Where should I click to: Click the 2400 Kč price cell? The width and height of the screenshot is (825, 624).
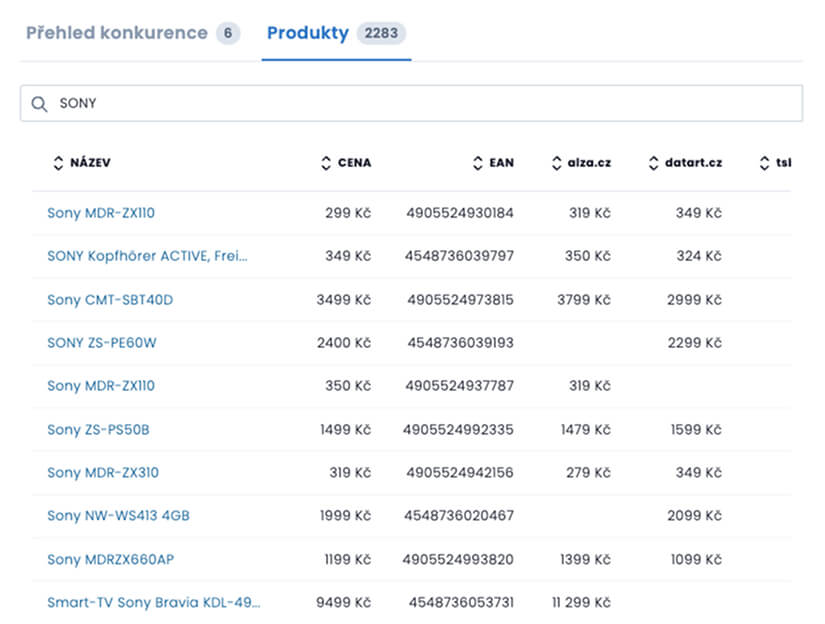pyautogui.click(x=344, y=343)
